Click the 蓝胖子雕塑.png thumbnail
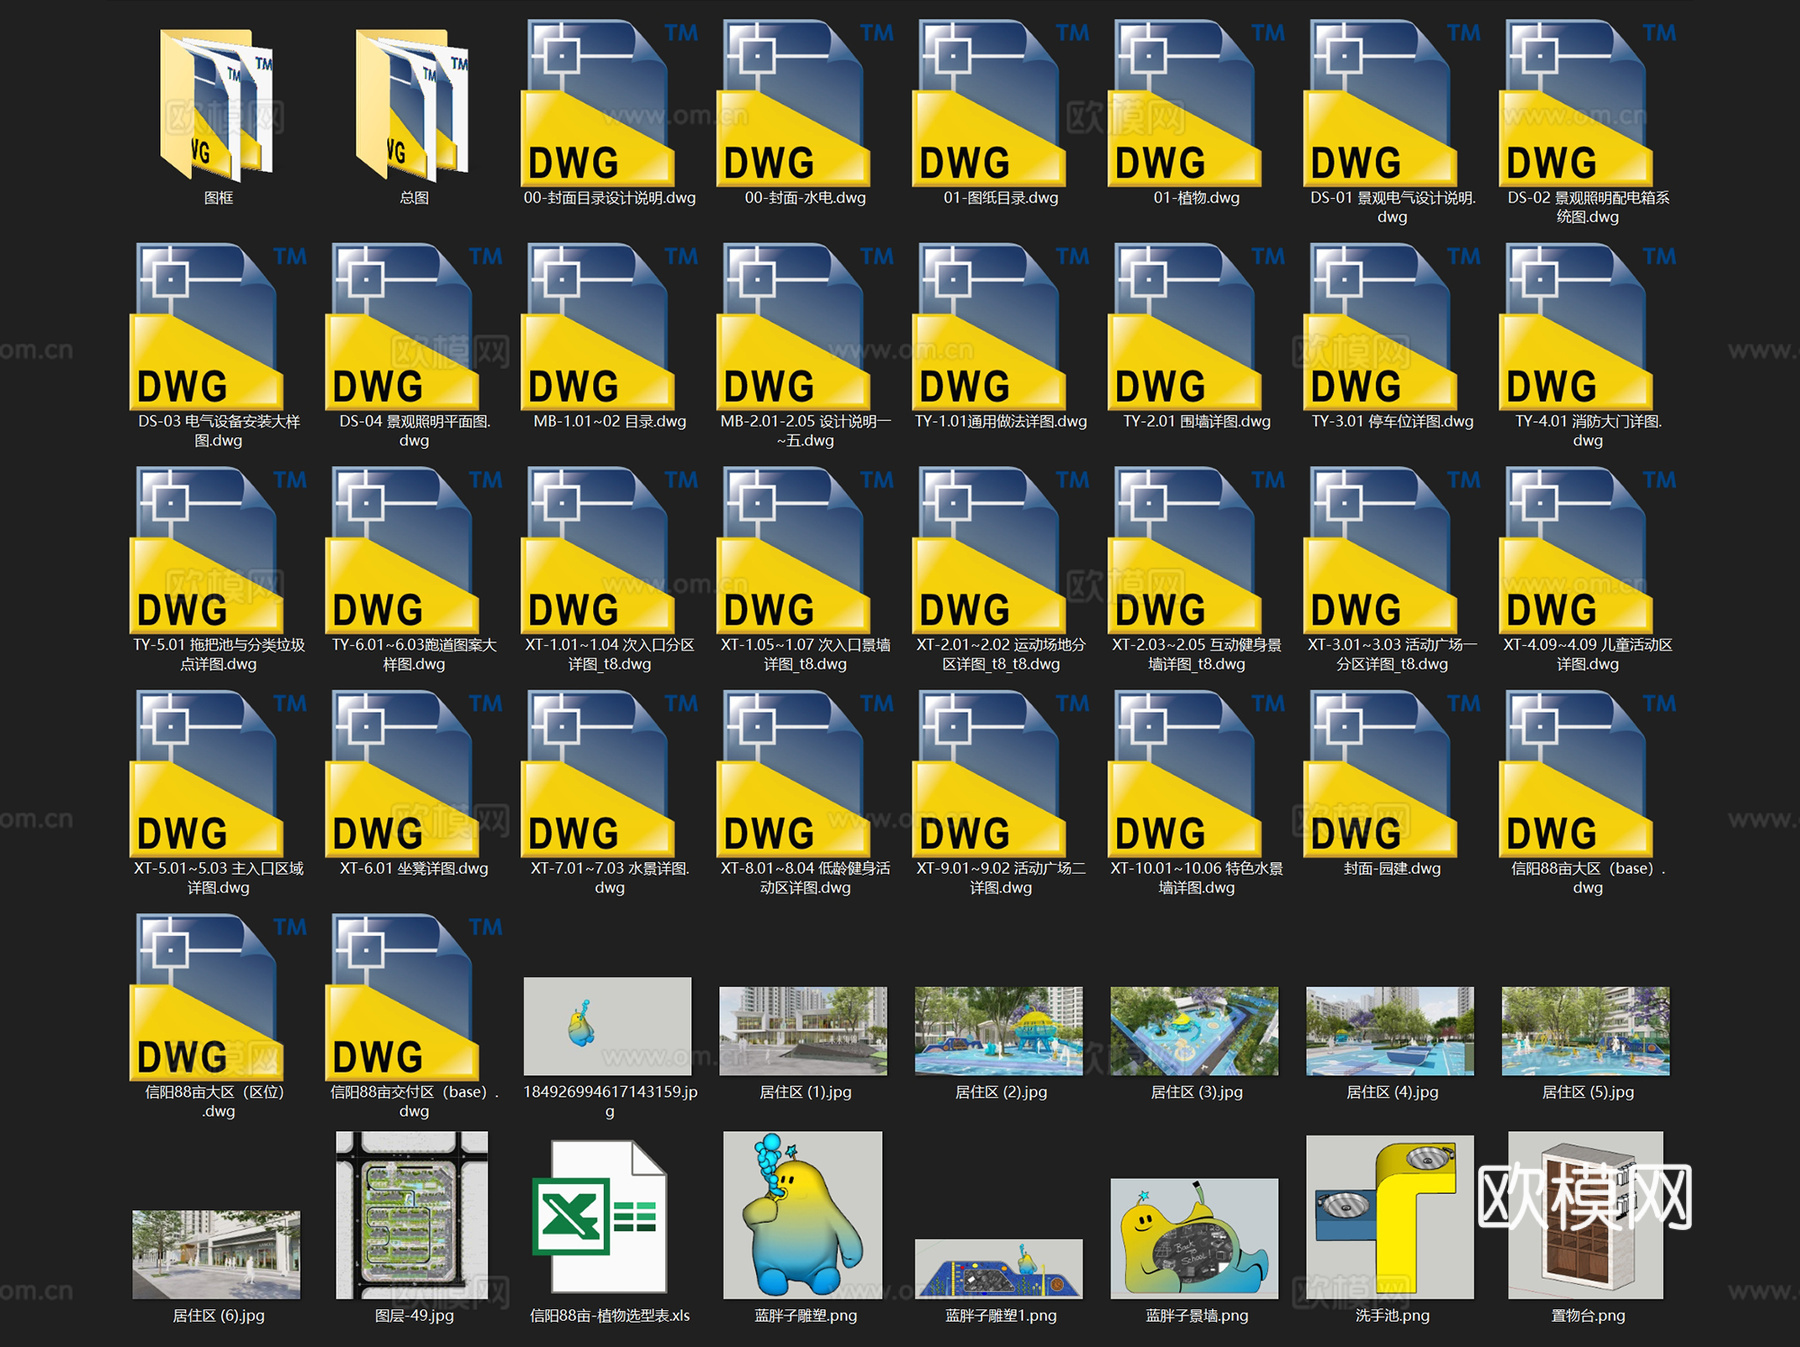This screenshot has height=1347, width=1800. 803,1215
